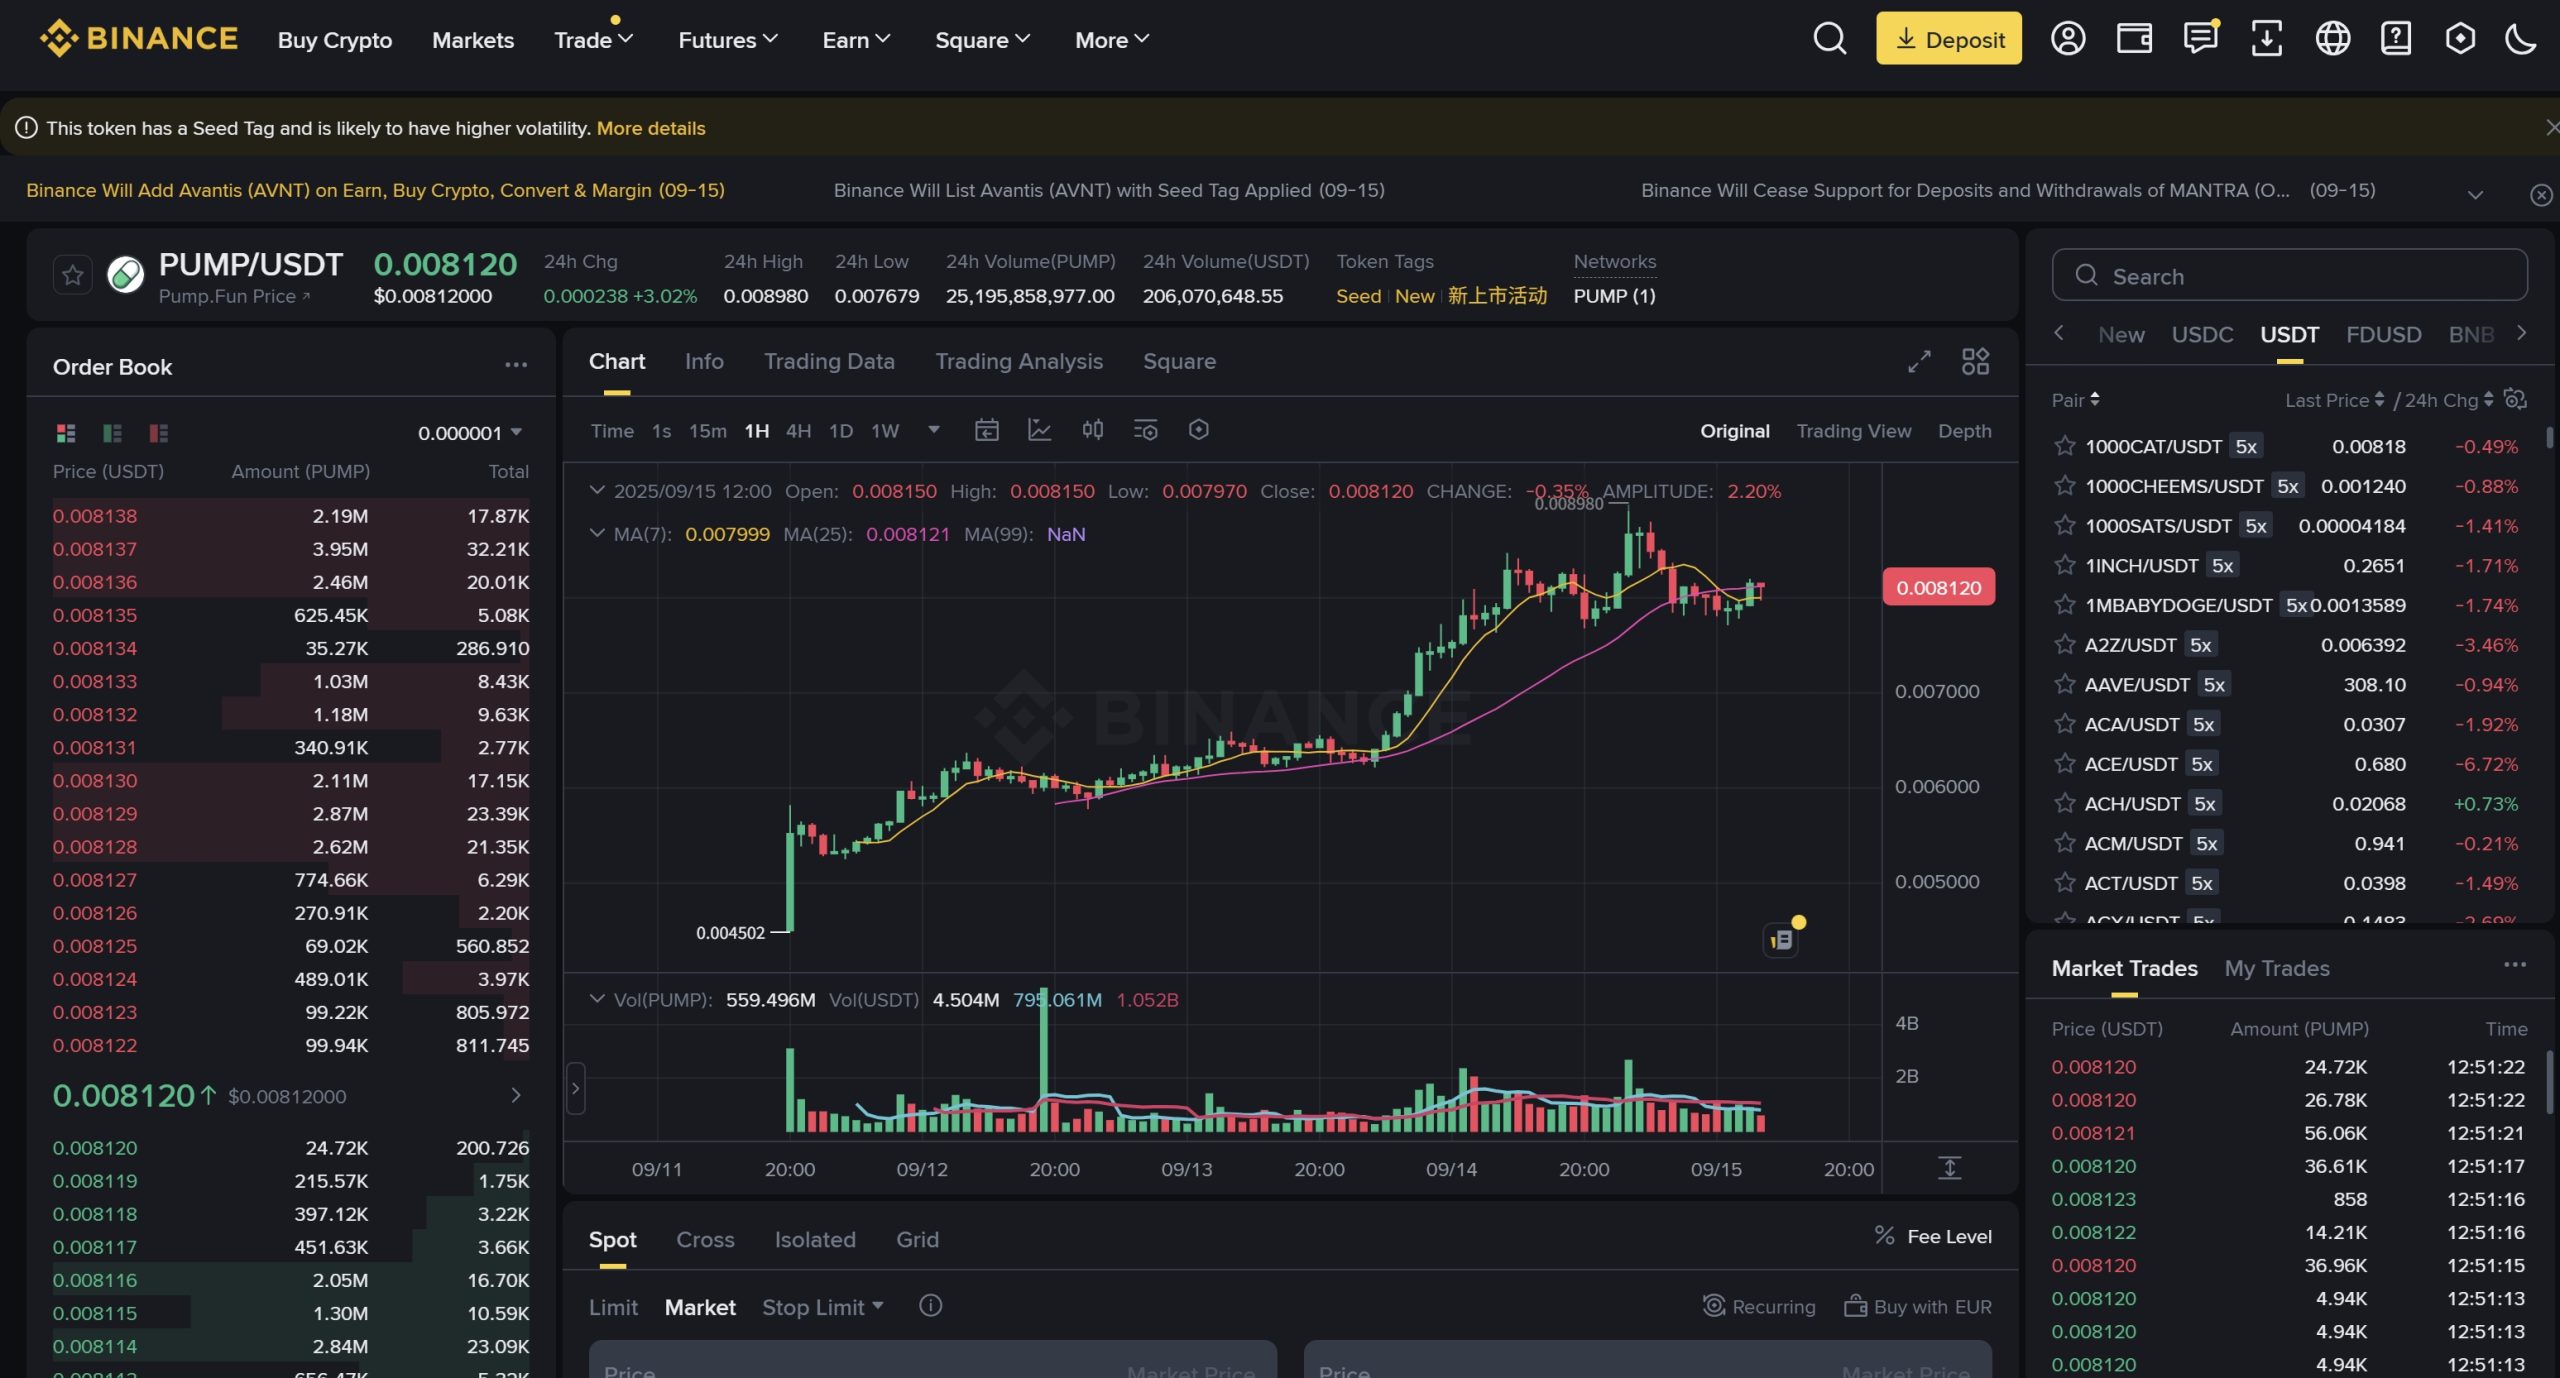The image size is (2560, 1378).
Task: Open the search magnifier in header
Action: [x=1829, y=39]
